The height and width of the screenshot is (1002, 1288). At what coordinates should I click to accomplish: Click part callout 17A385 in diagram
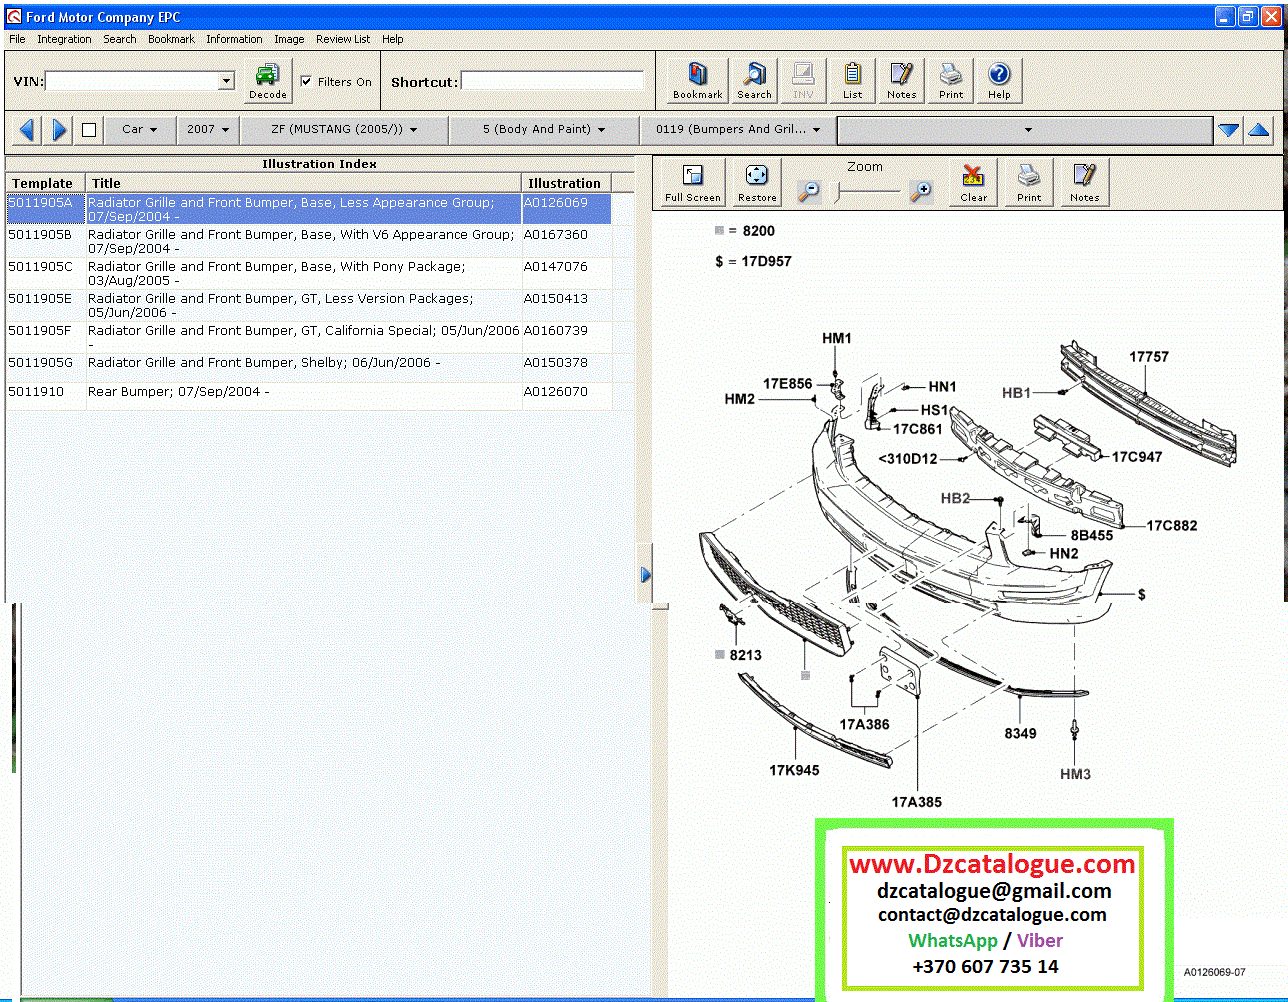(916, 801)
